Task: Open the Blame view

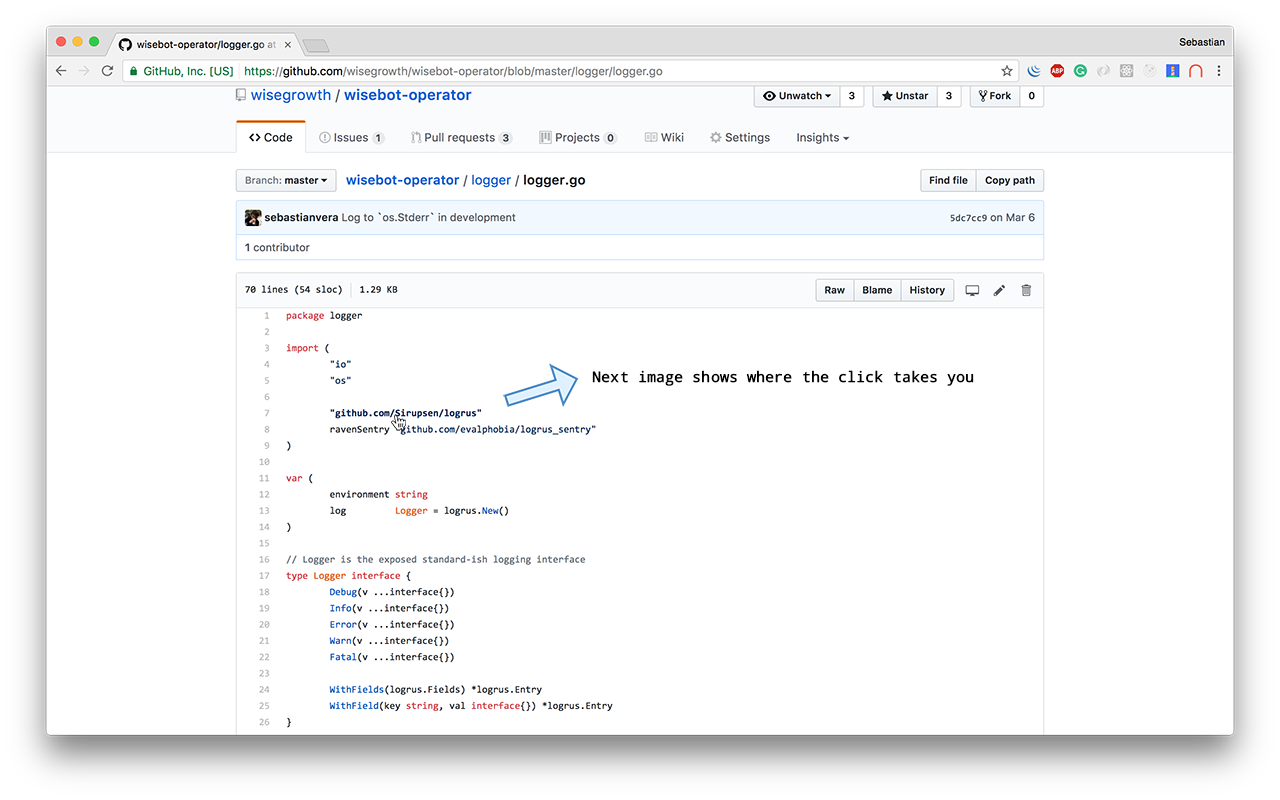Action: coord(877,290)
